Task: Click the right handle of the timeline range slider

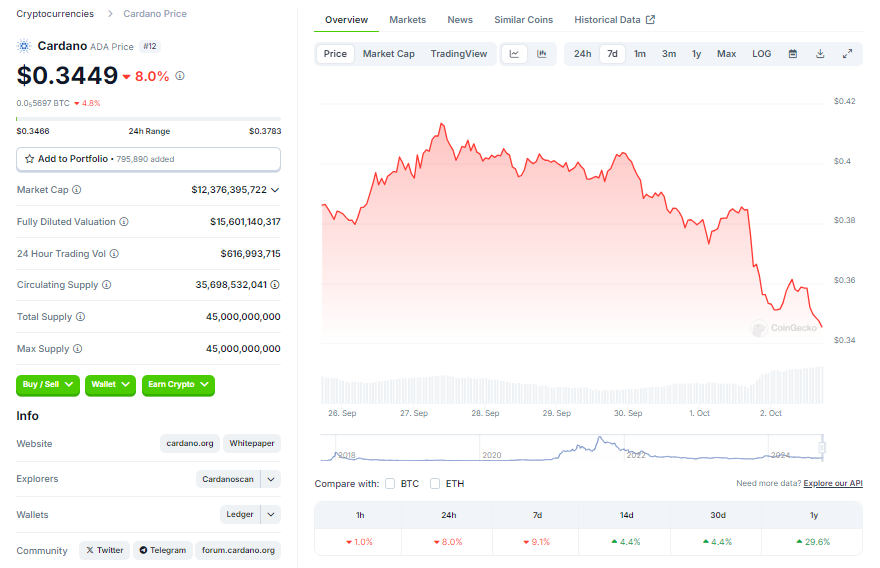Action: point(823,448)
